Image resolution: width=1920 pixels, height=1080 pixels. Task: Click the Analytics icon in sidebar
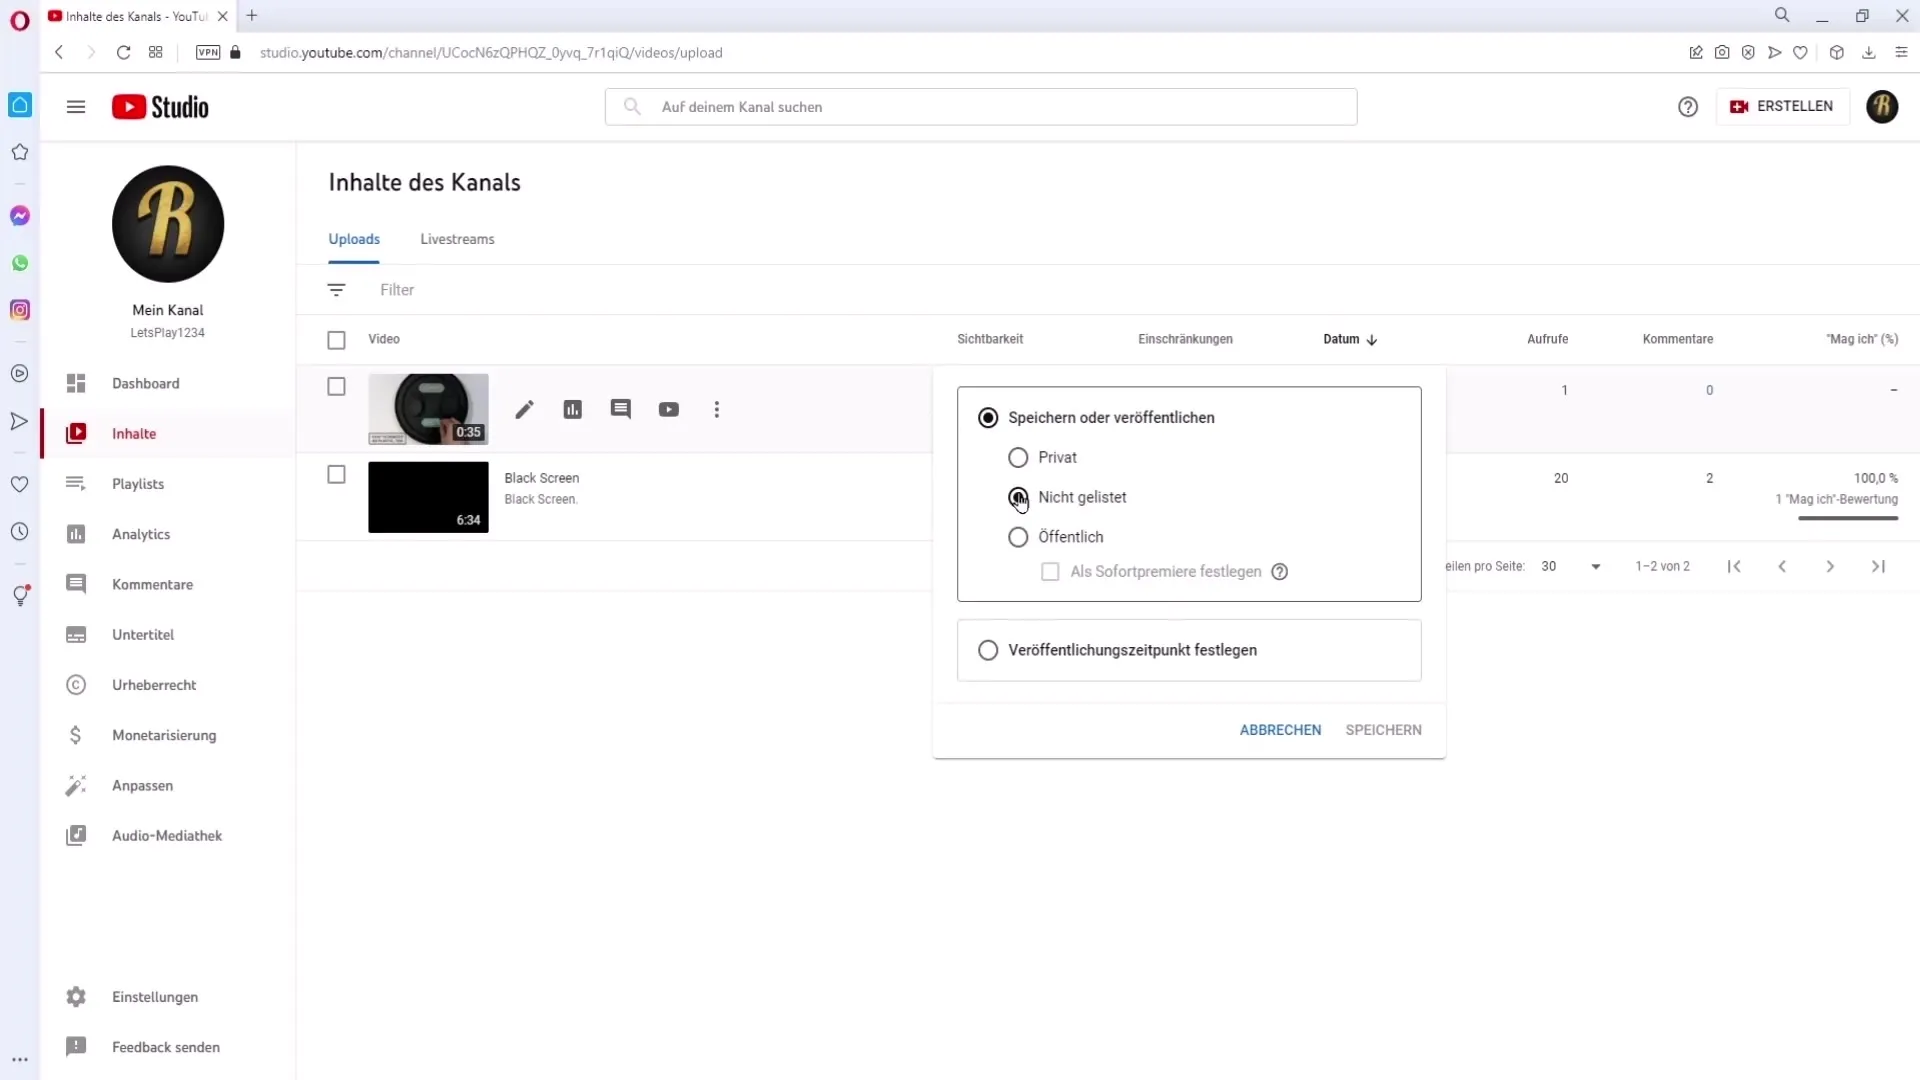(75, 534)
